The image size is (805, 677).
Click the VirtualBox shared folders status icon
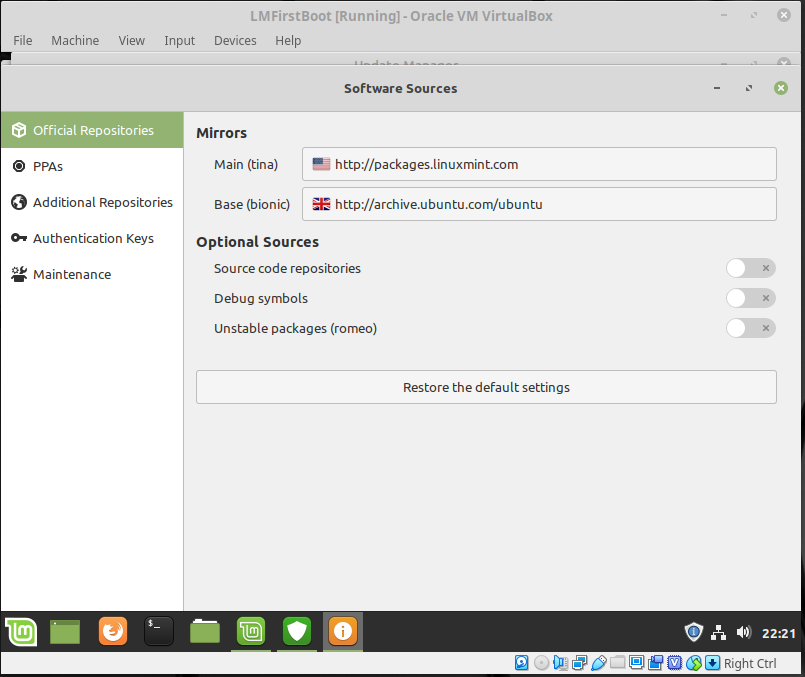pos(618,663)
